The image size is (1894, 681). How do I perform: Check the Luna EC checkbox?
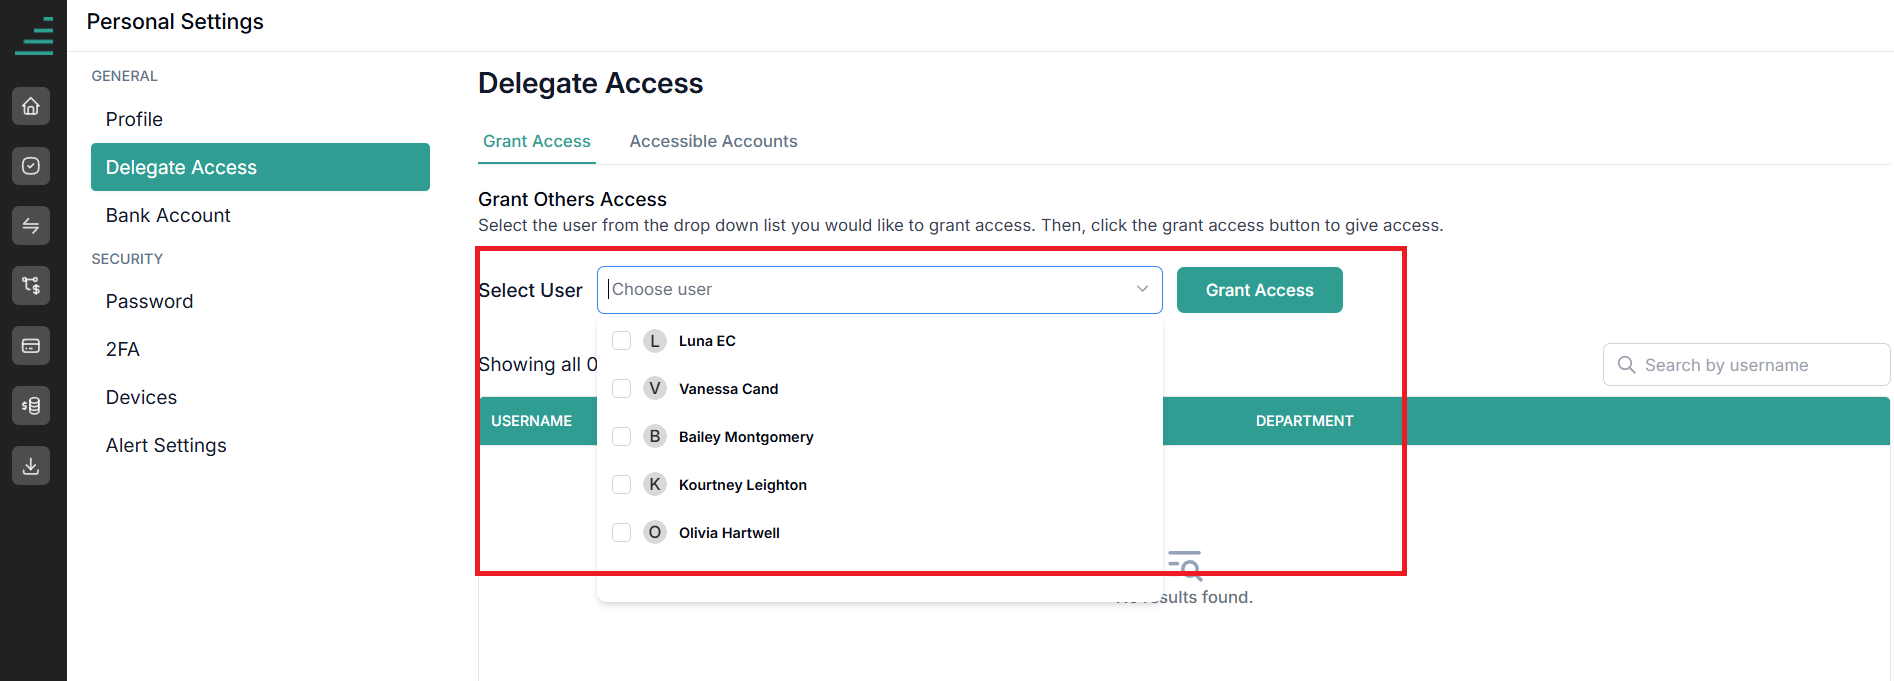pyautogui.click(x=621, y=341)
